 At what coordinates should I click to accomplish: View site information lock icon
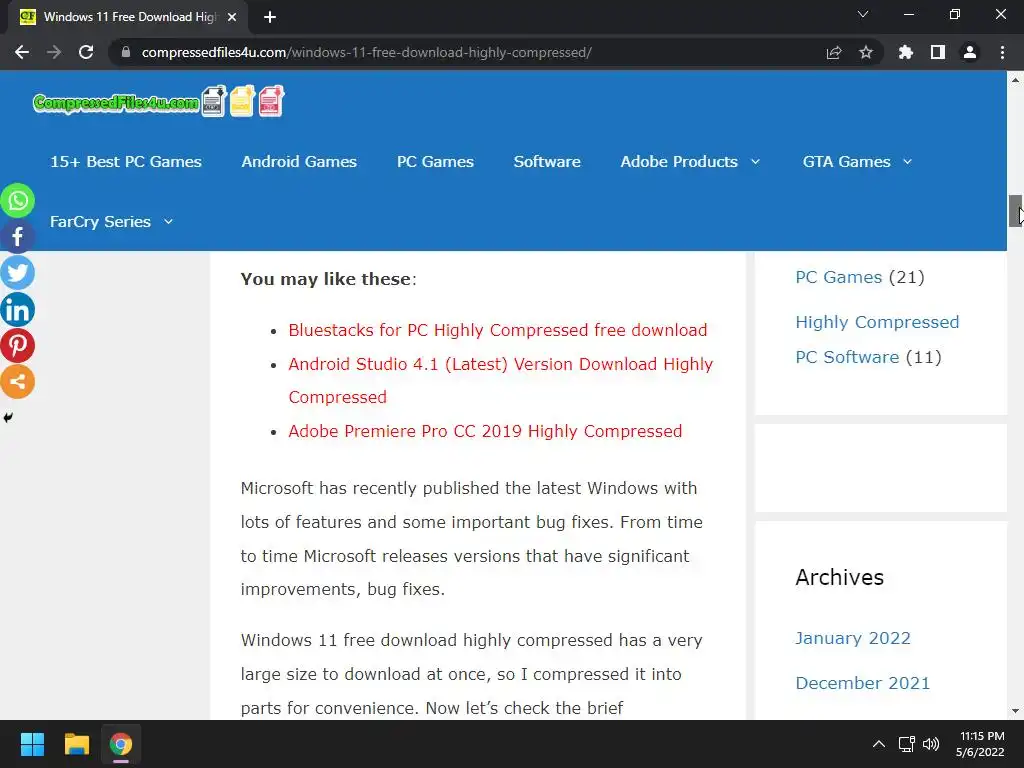pos(126,52)
